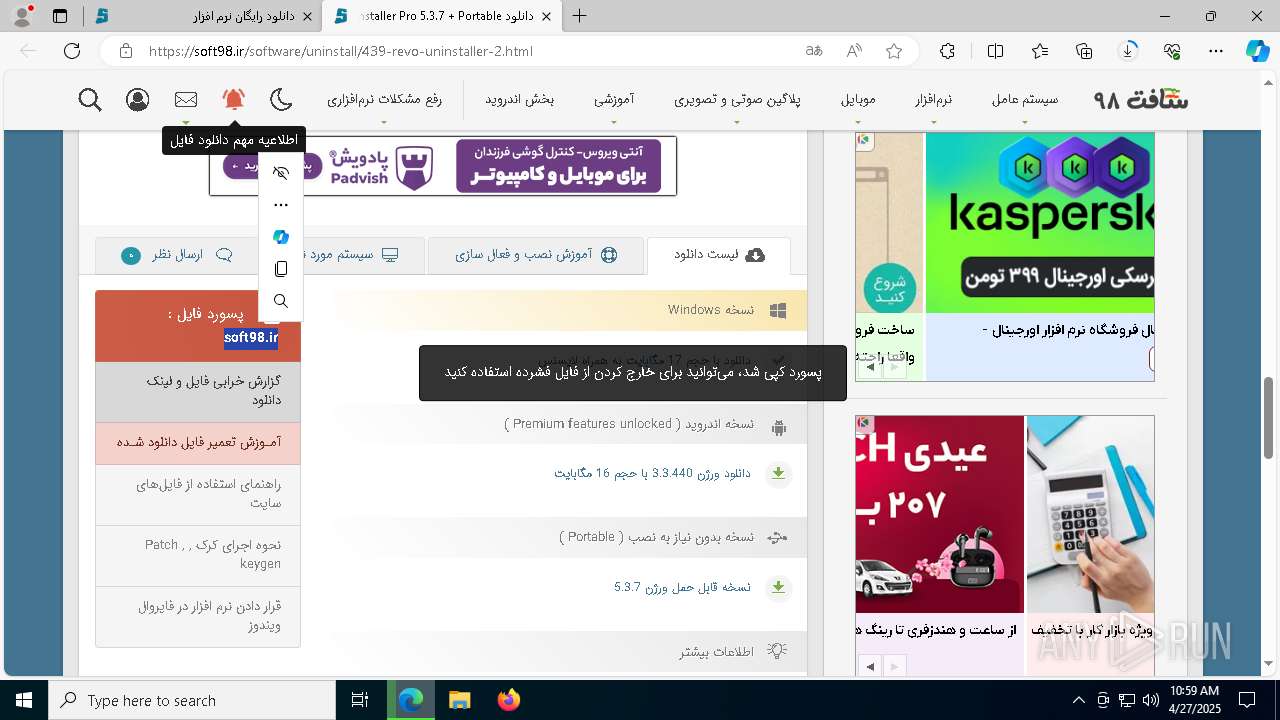Copy selected text via the mini menu copy icon
Screen dimensions: 1280x720
pyautogui.click(x=281, y=269)
